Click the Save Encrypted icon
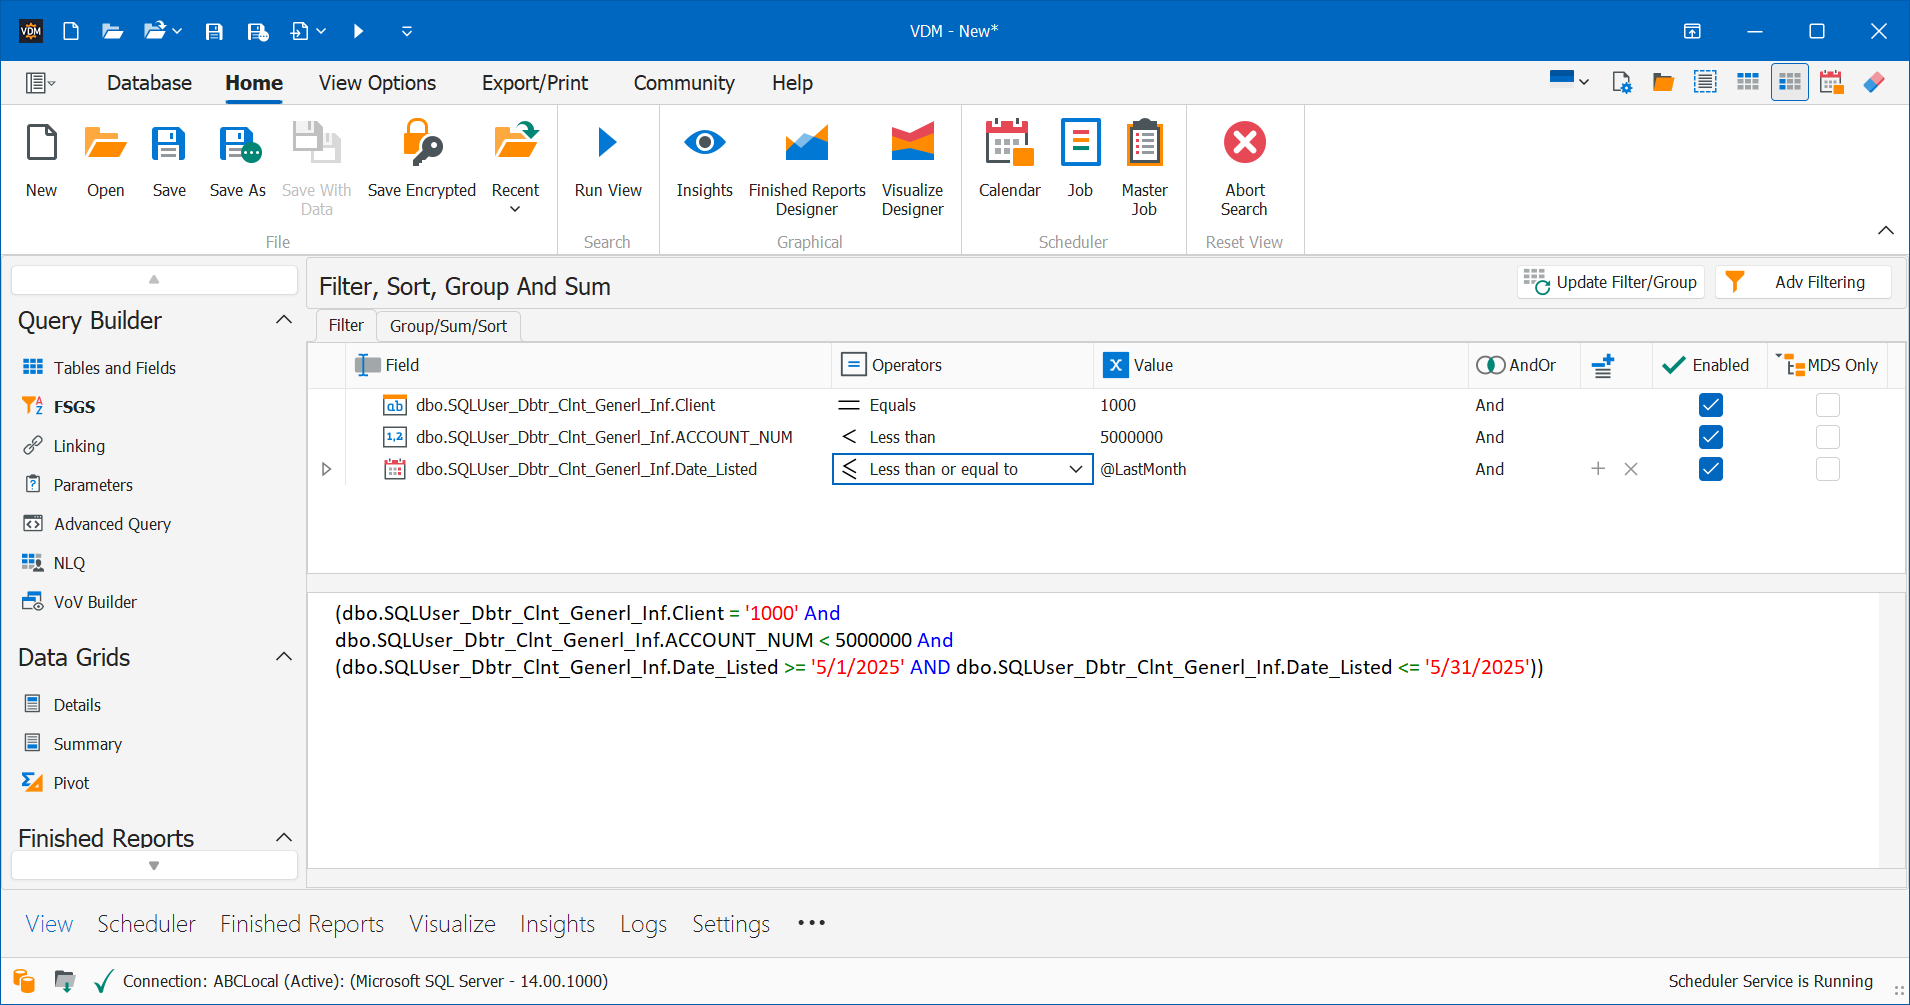This screenshot has height=1005, width=1910. [421, 160]
